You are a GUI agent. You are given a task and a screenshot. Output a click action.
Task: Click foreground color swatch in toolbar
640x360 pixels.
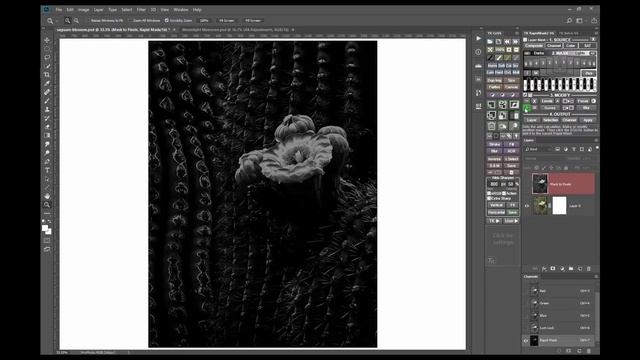[x=45, y=229]
